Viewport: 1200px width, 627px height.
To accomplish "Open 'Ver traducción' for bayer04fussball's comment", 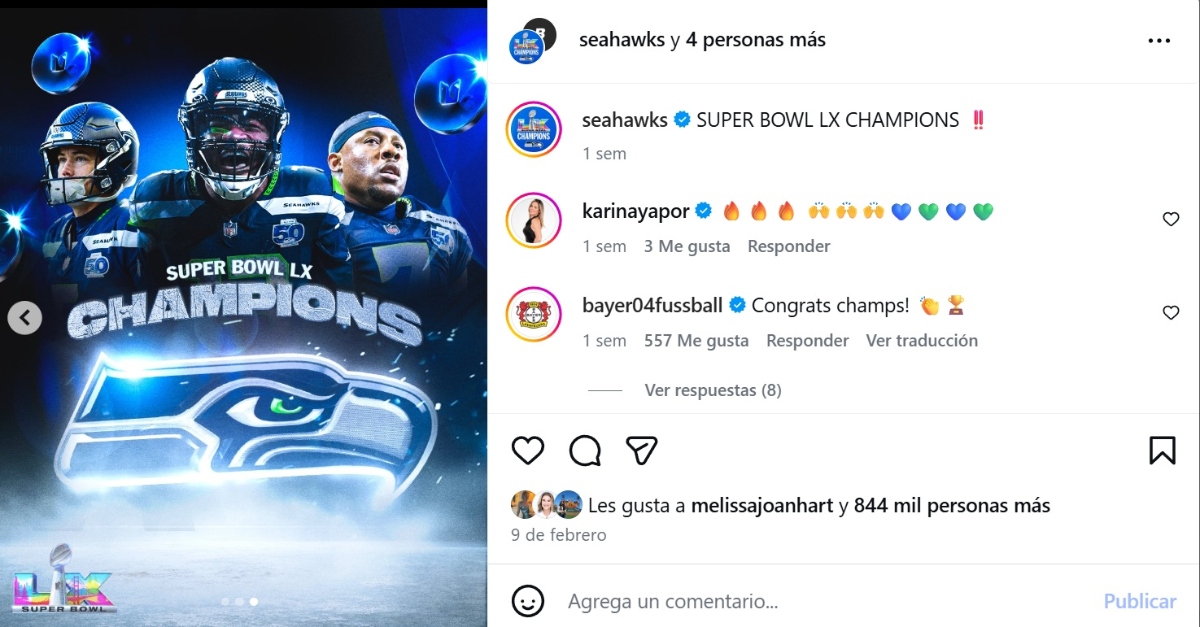I will [922, 341].
